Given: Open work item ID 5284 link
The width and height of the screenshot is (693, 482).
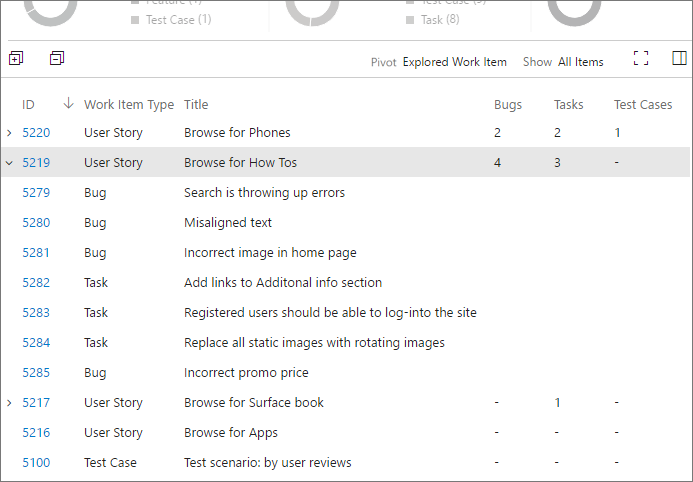Looking at the screenshot, I should click(36, 343).
